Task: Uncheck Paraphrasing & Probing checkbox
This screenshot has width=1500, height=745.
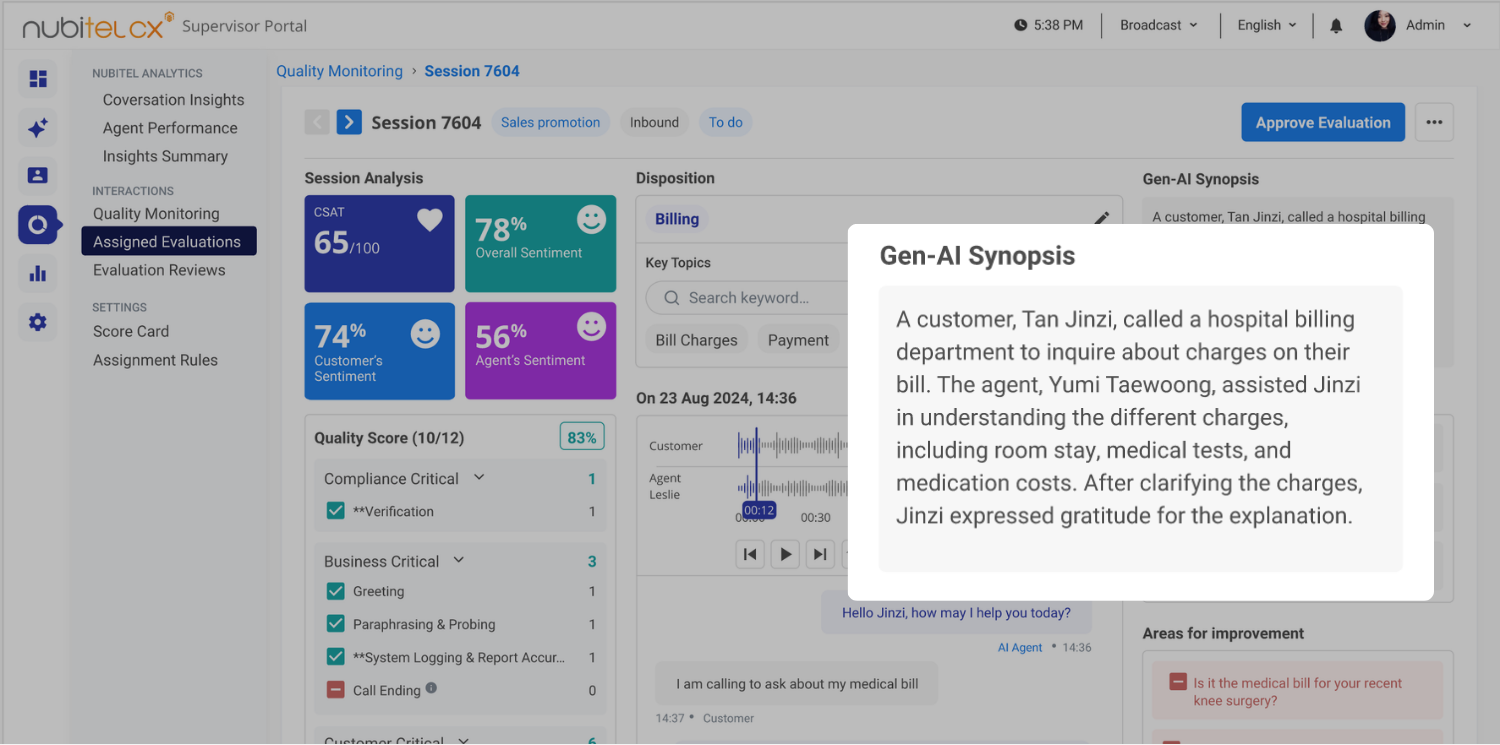Action: point(336,624)
